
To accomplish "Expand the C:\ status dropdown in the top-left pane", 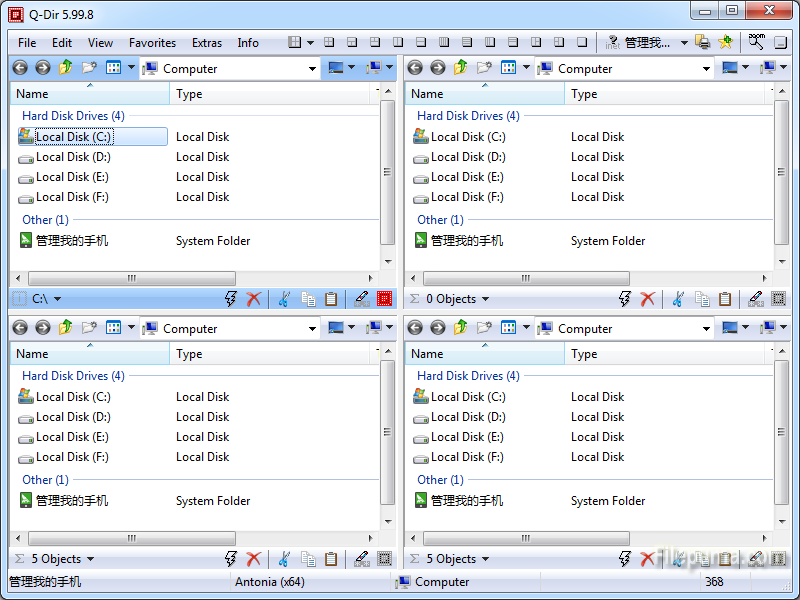I will tap(57, 299).
